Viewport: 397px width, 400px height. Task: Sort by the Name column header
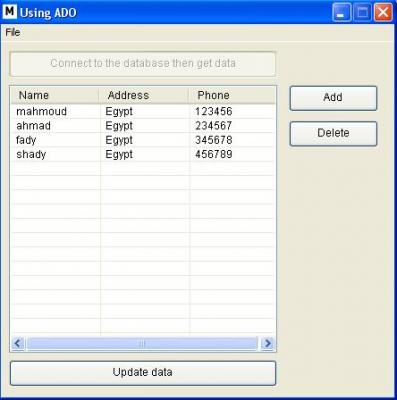pos(55,95)
